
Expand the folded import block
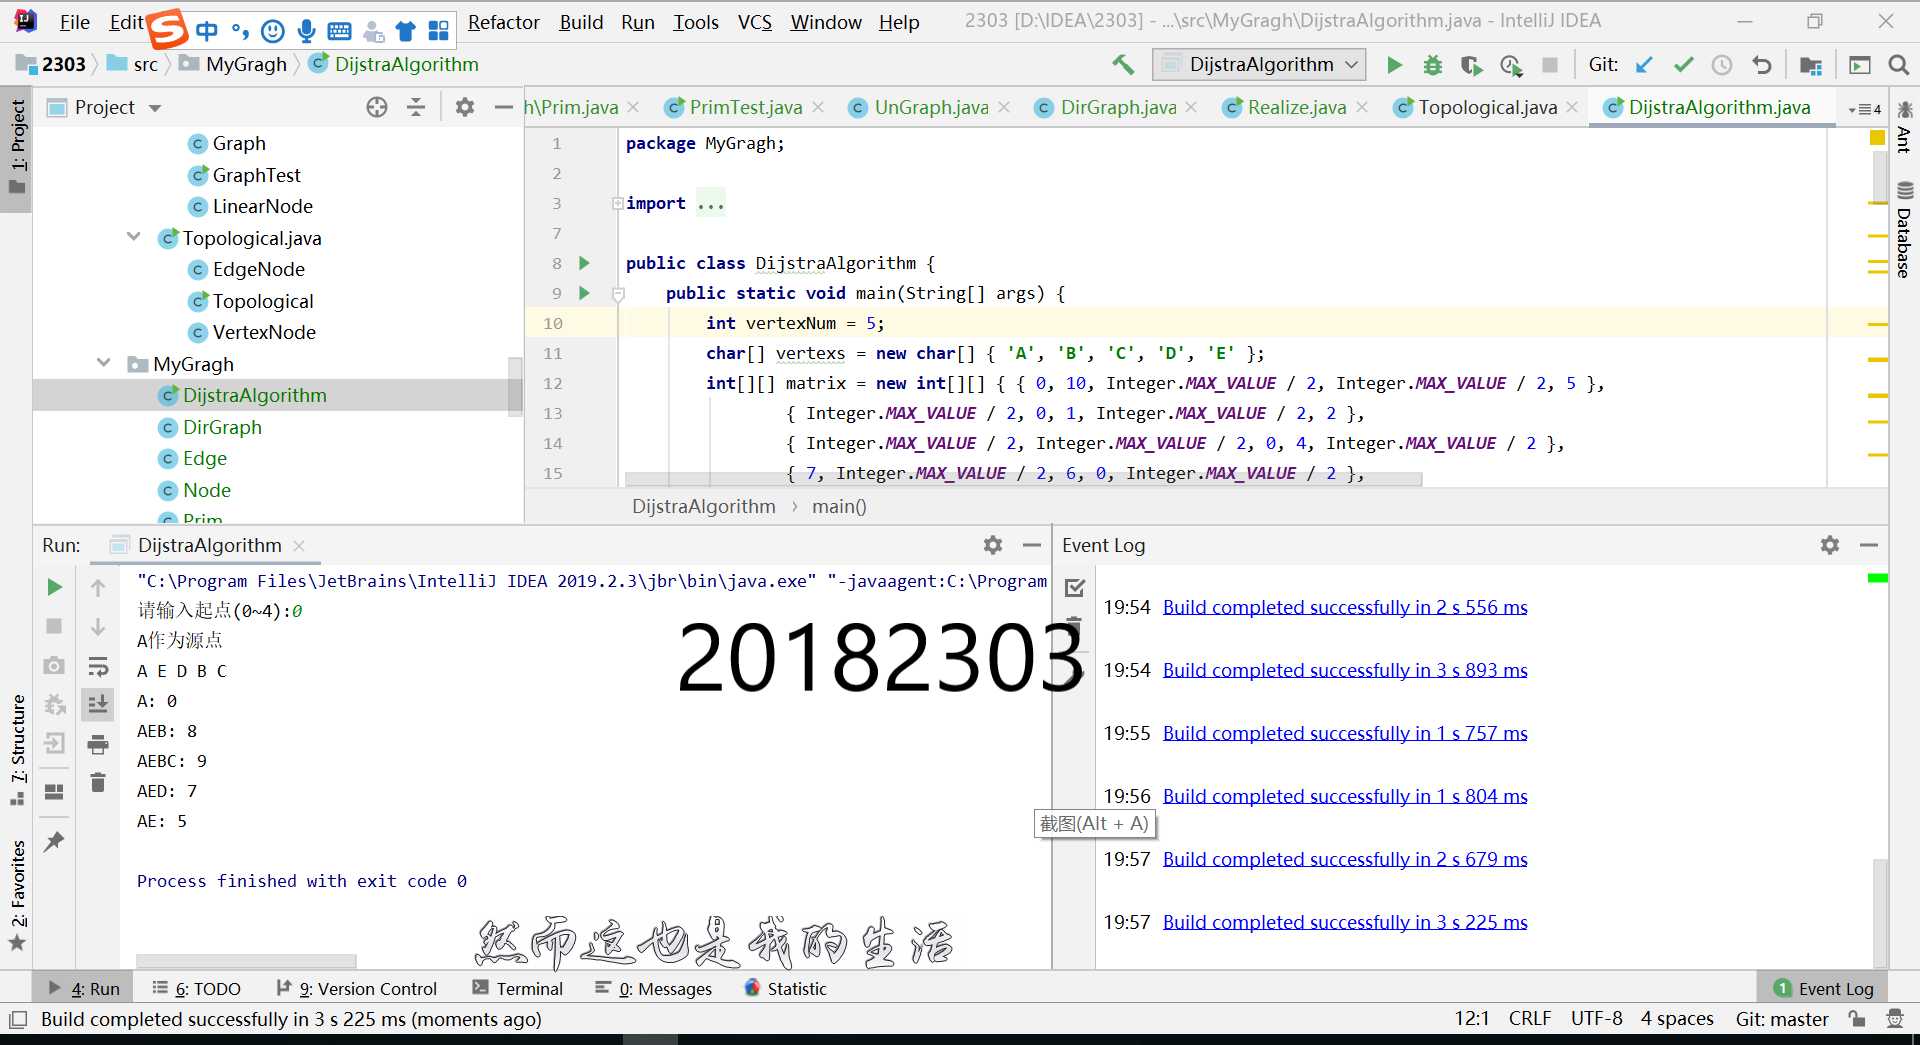(x=618, y=203)
